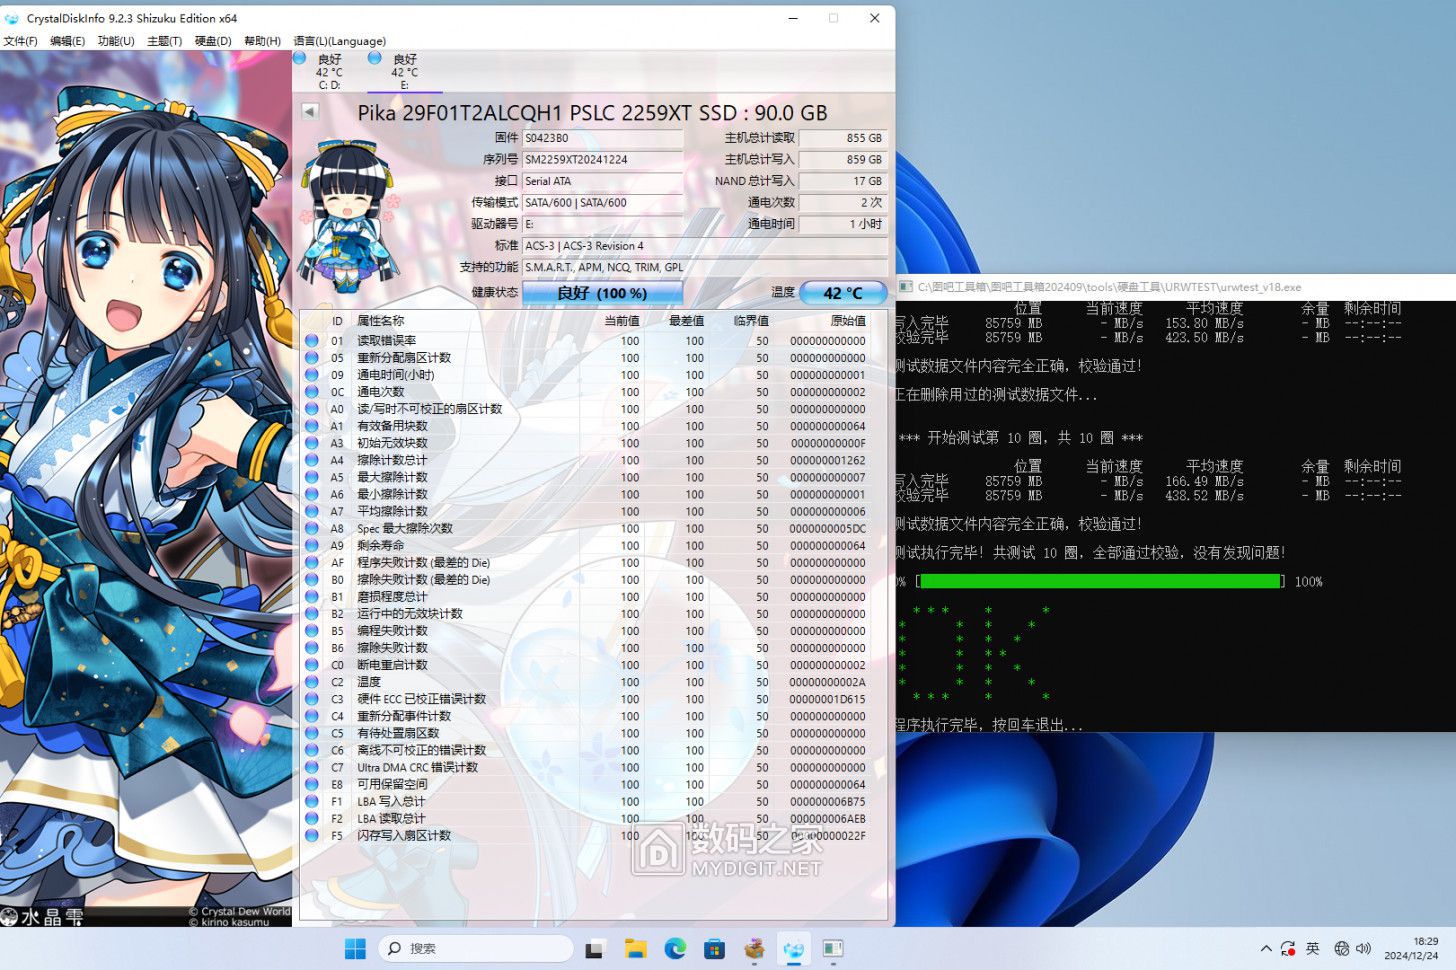Open the 功能(U) menu
The image size is (1456, 970).
115,41
